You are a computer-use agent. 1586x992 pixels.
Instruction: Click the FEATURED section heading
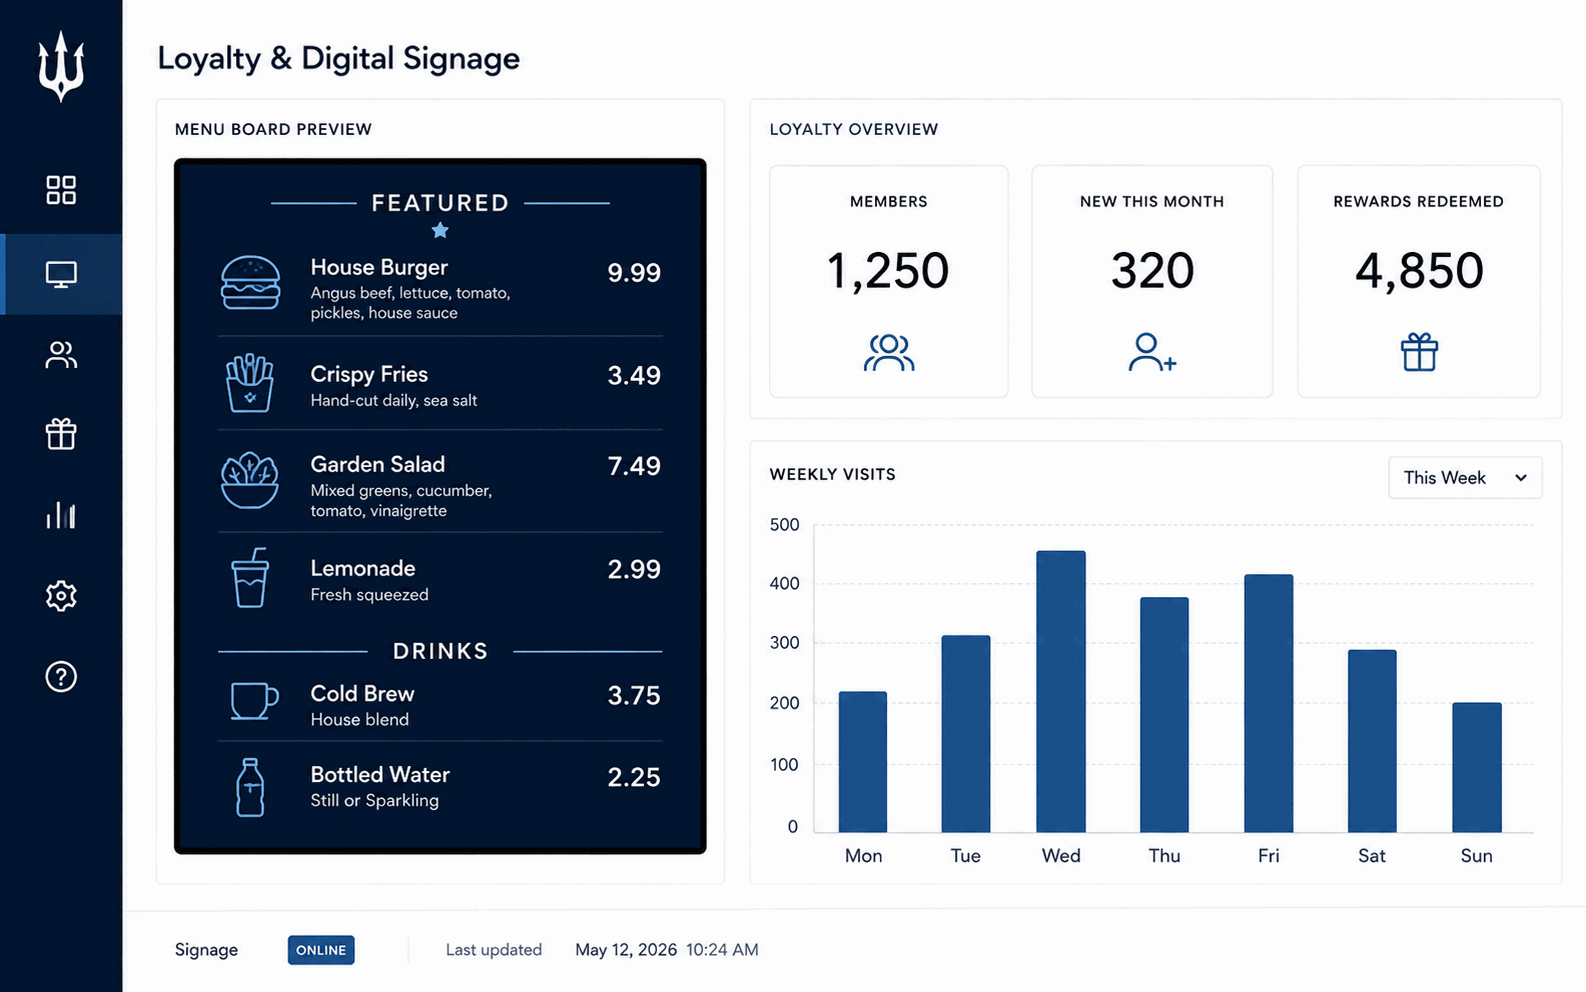pos(440,203)
